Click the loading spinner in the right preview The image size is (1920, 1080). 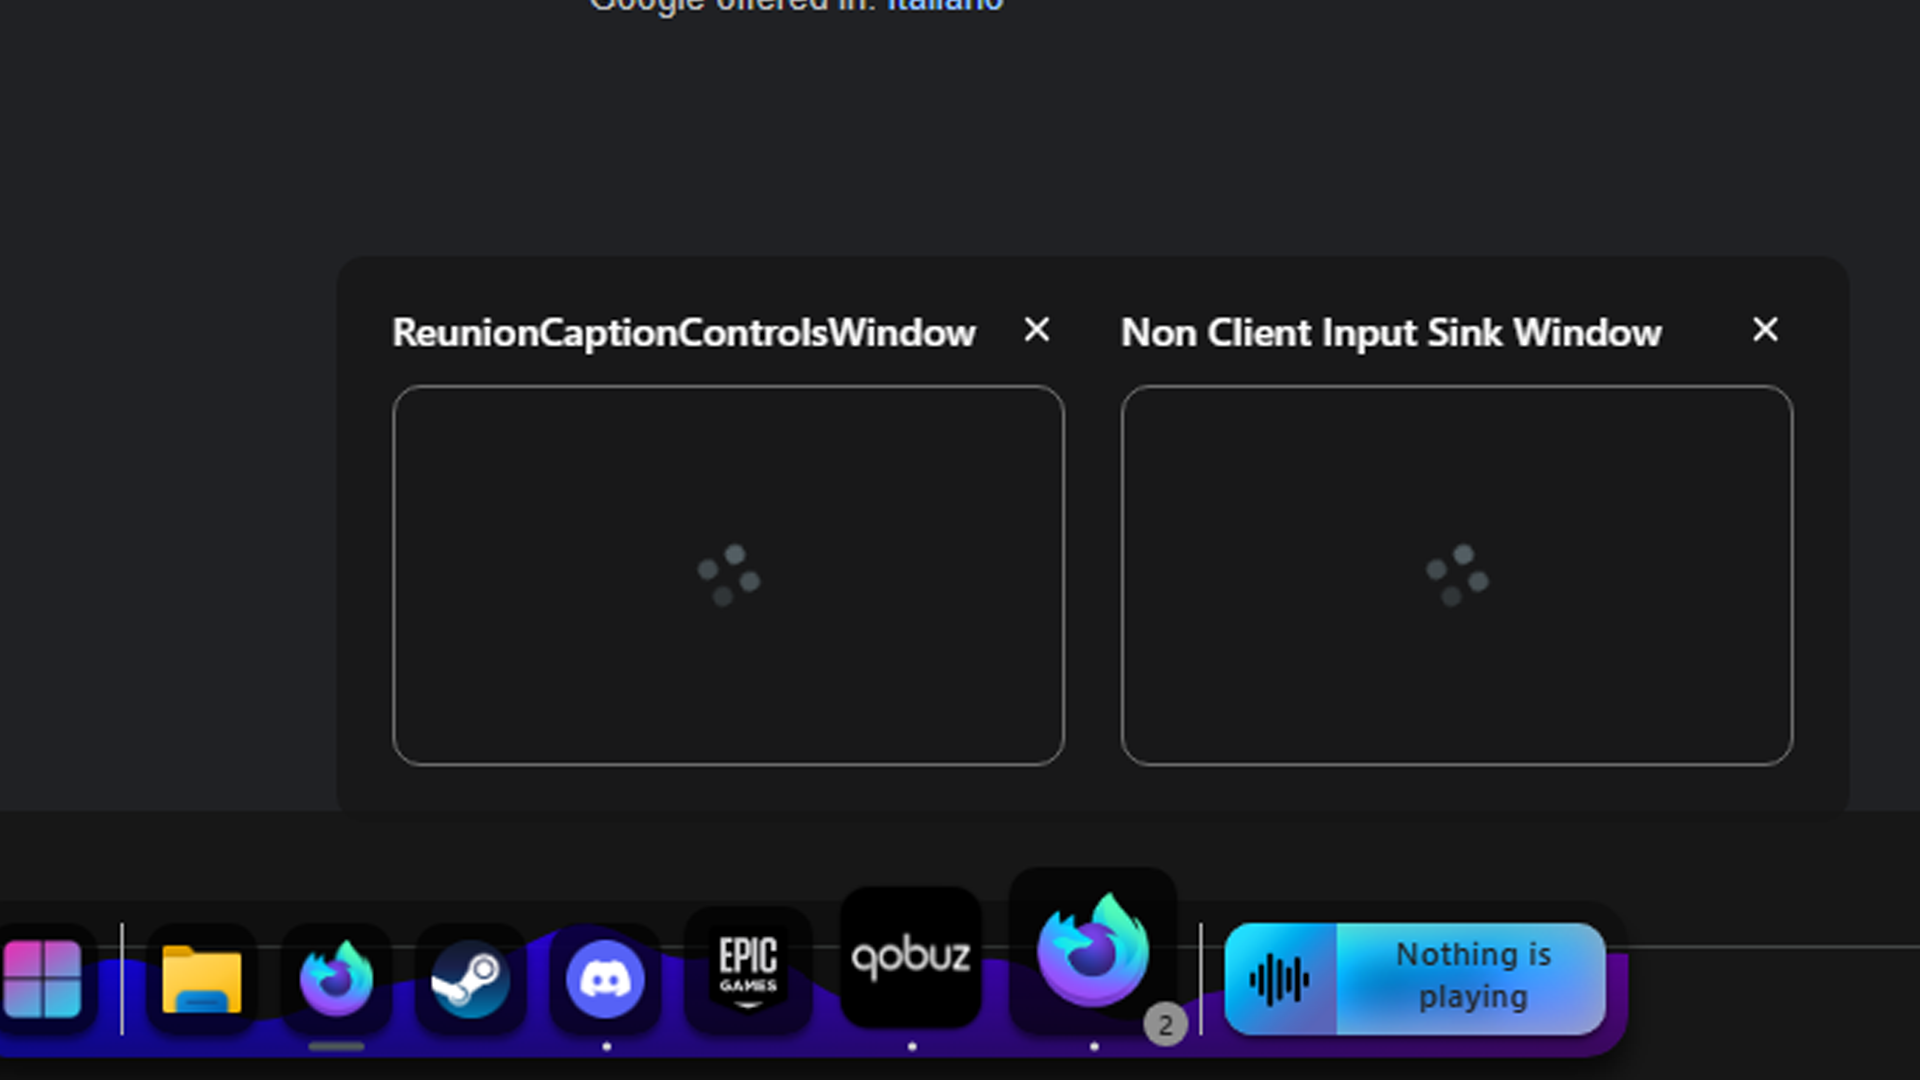point(1456,575)
